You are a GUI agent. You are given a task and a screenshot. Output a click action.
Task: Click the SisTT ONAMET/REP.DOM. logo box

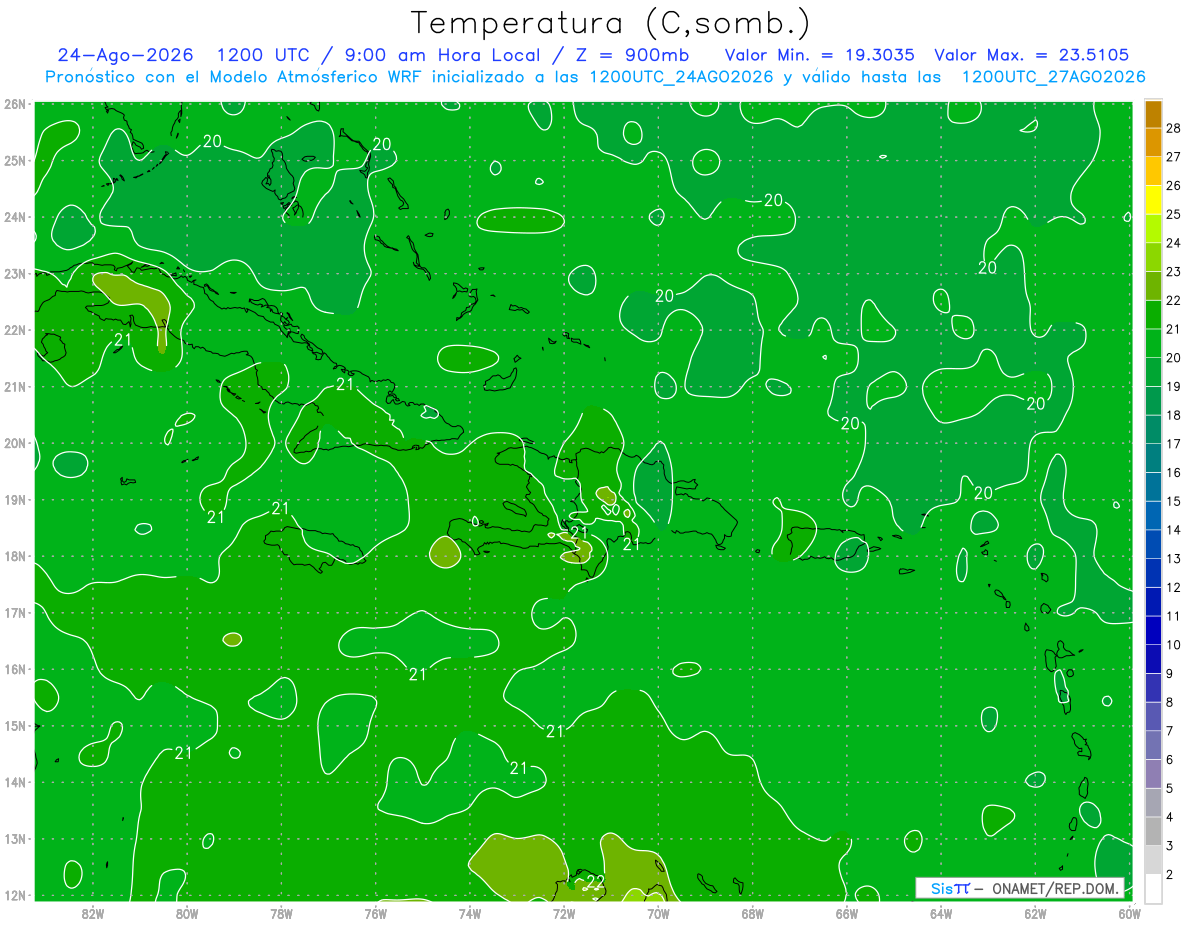coord(1020,888)
